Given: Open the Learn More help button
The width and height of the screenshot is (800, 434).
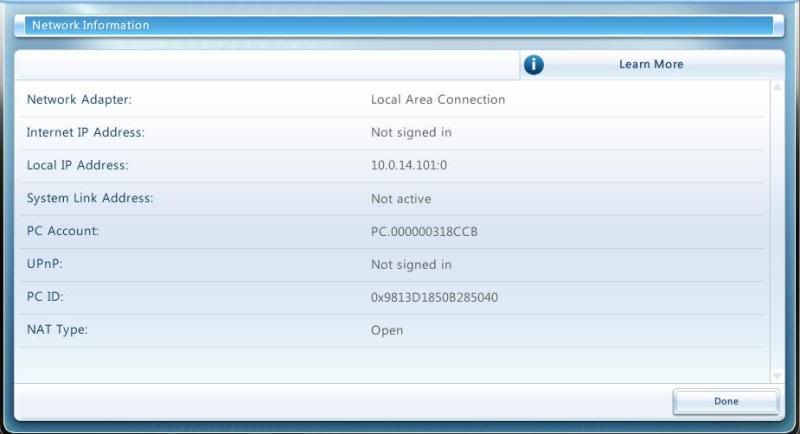Looking at the screenshot, I should 652,65.
